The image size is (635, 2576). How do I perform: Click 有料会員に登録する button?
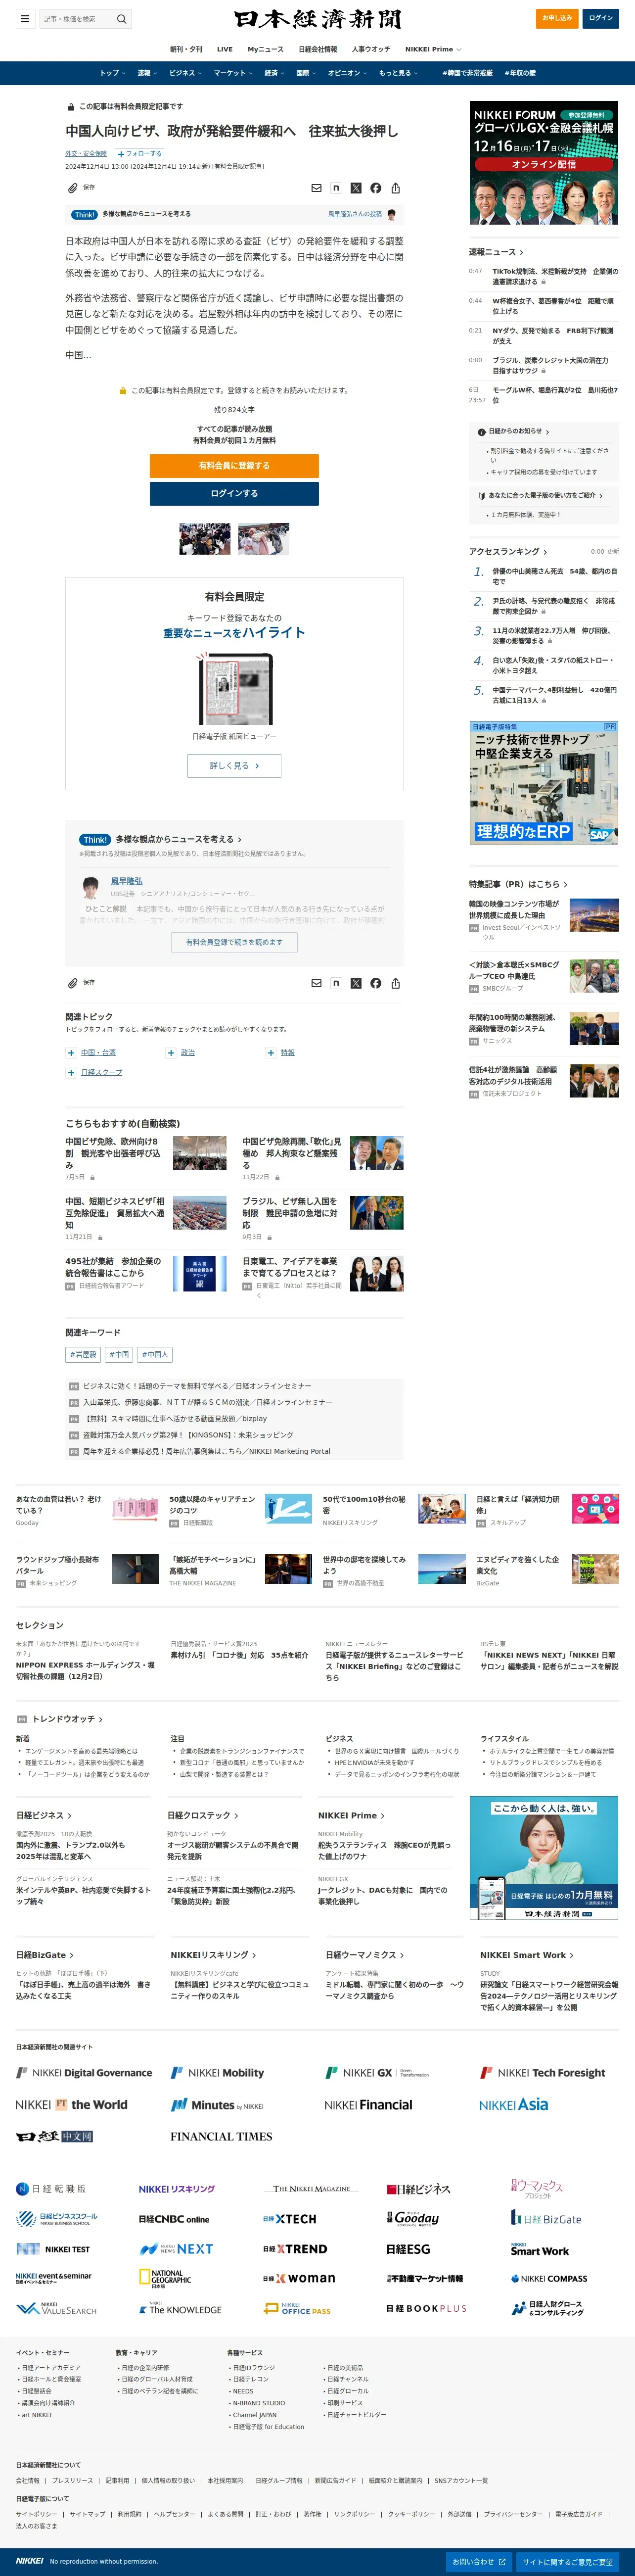[x=234, y=466]
